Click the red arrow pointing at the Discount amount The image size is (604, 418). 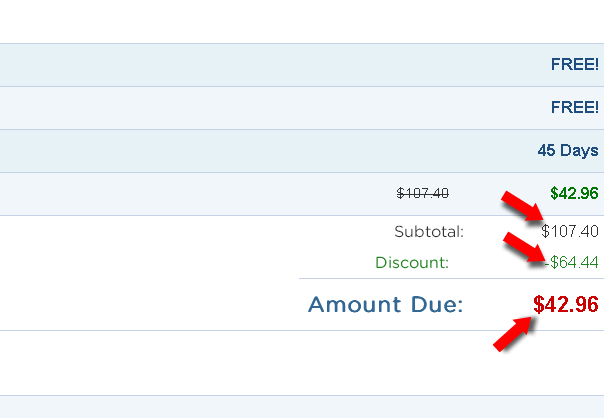coord(525,247)
